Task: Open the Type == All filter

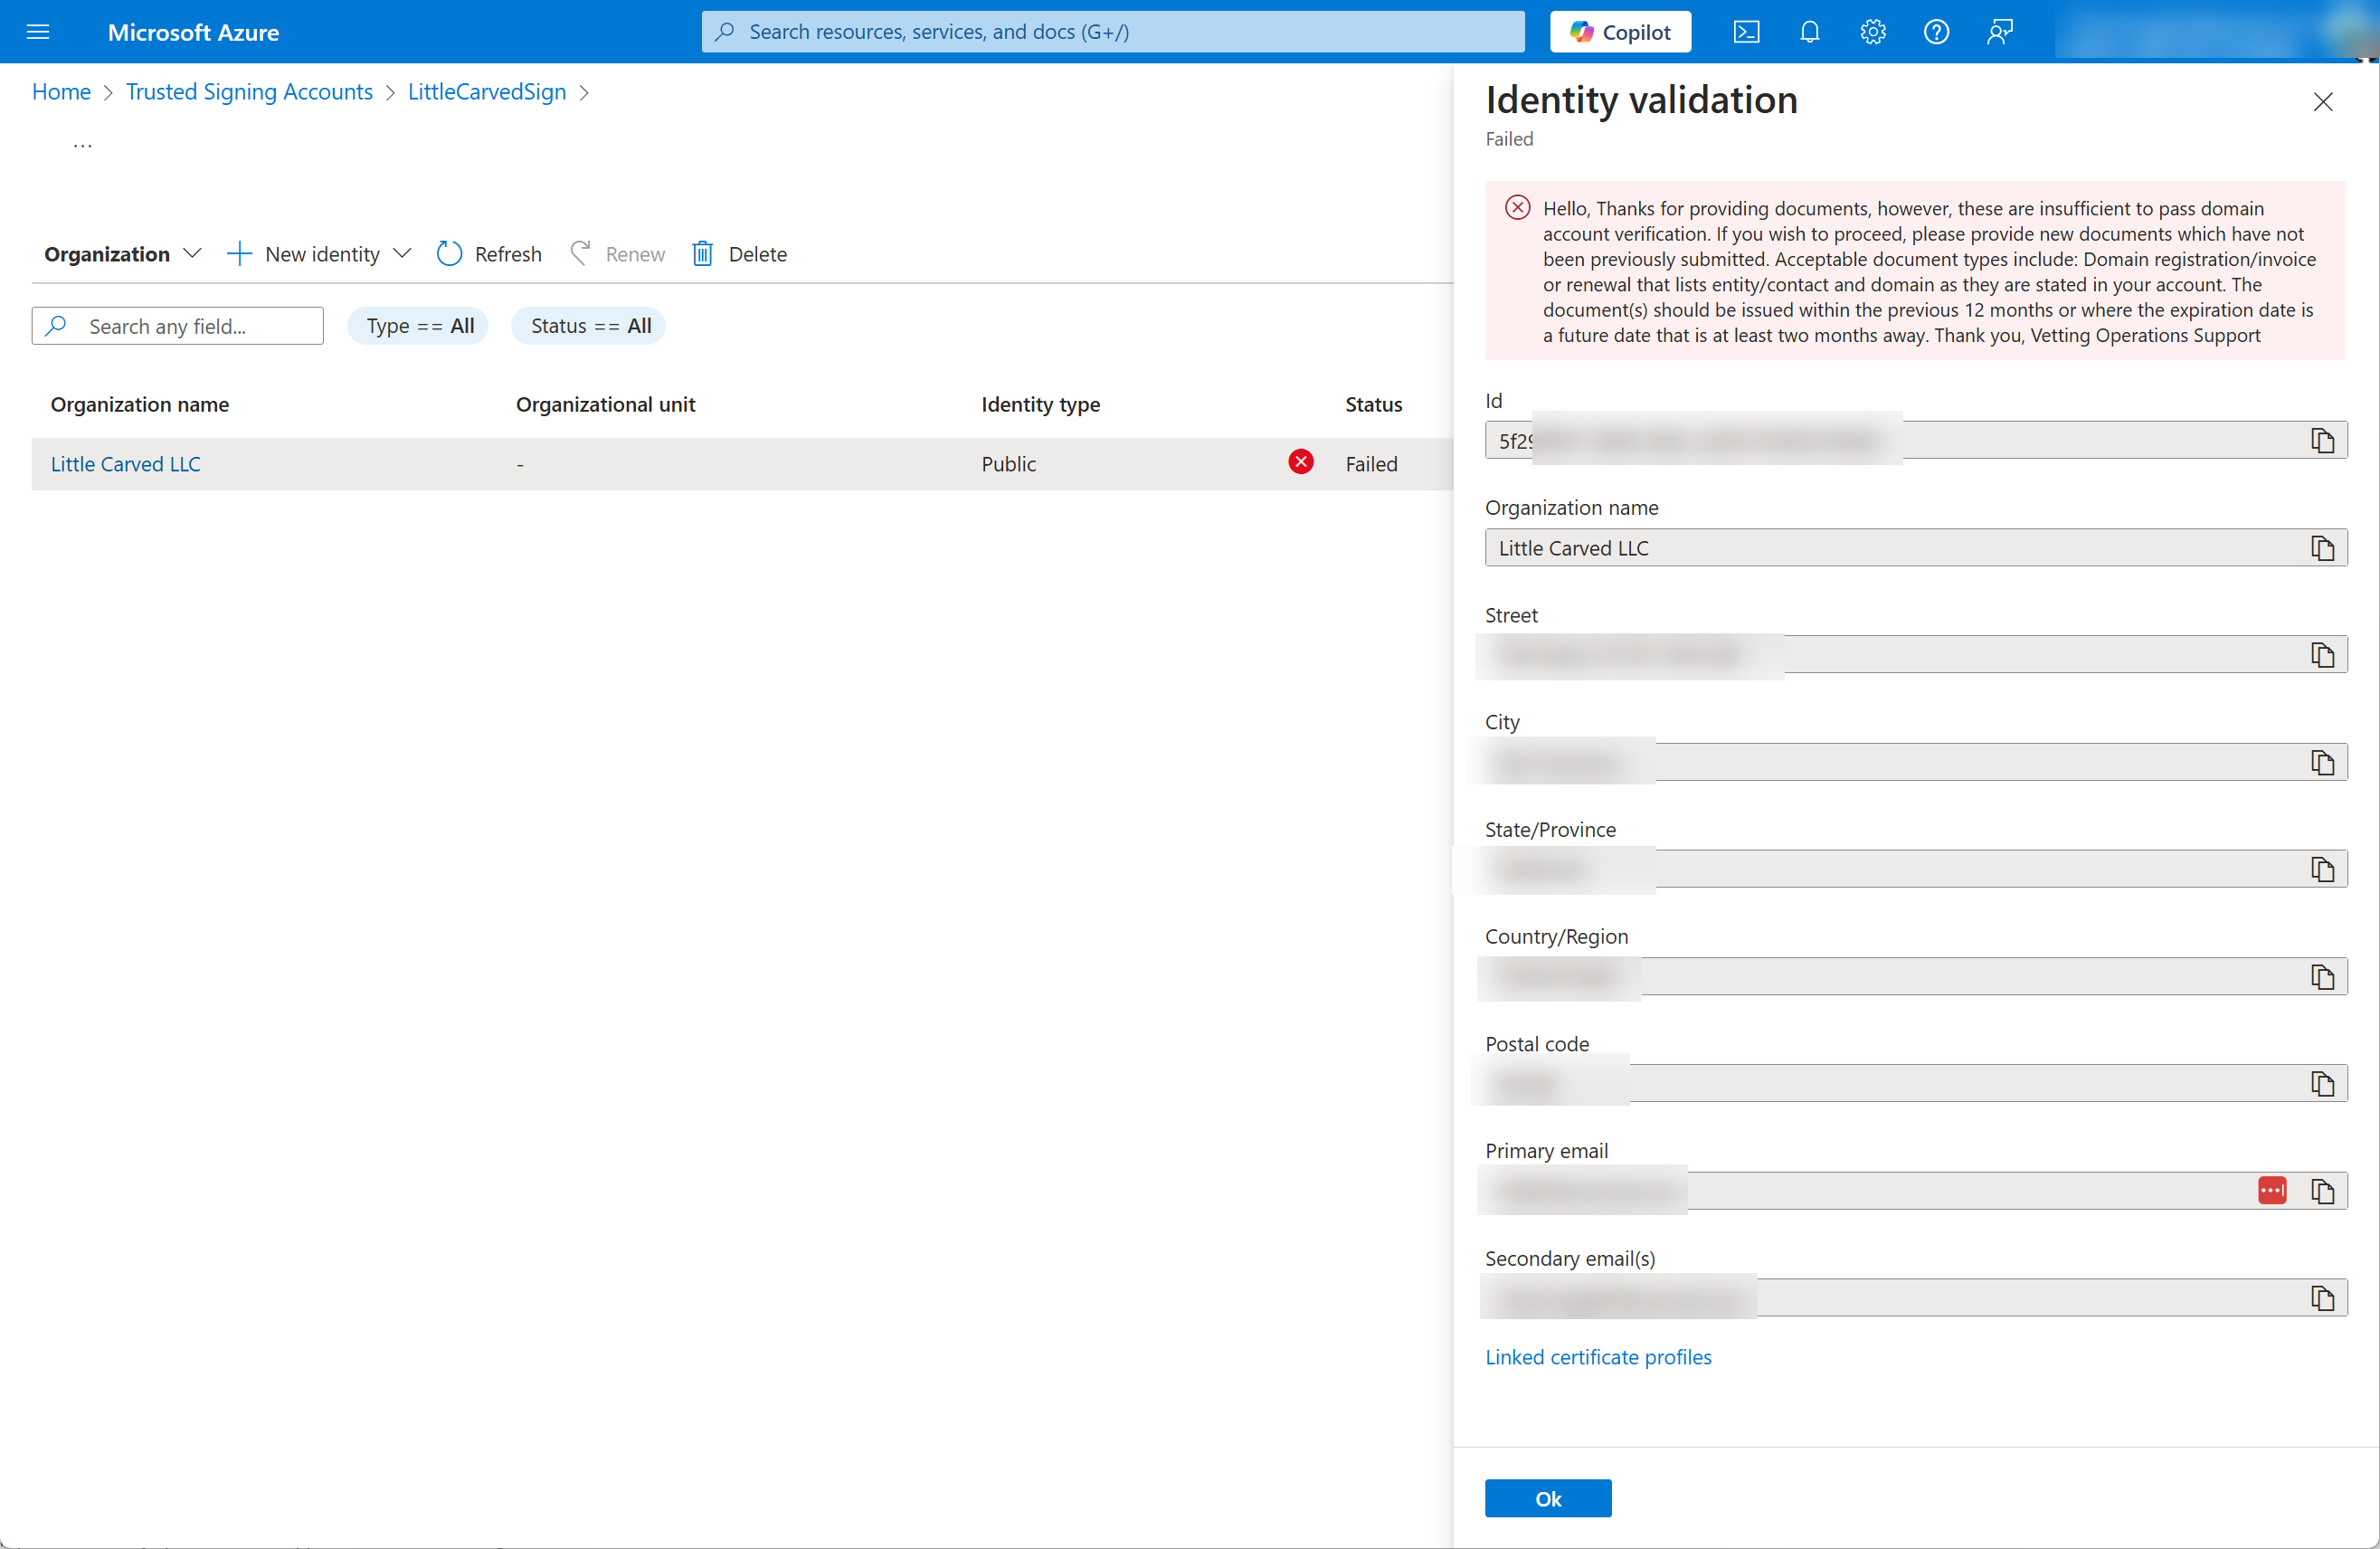Action: pyautogui.click(x=418, y=326)
